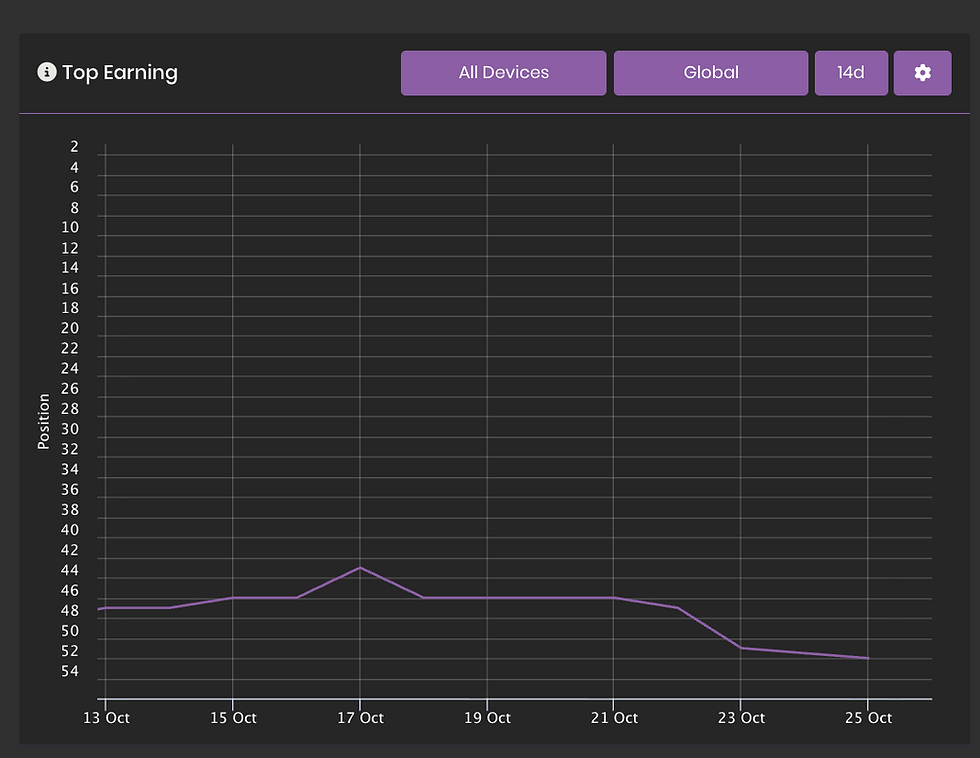Click the 17 Oct peak on chart line
Image resolution: width=980 pixels, height=758 pixels.
359,567
